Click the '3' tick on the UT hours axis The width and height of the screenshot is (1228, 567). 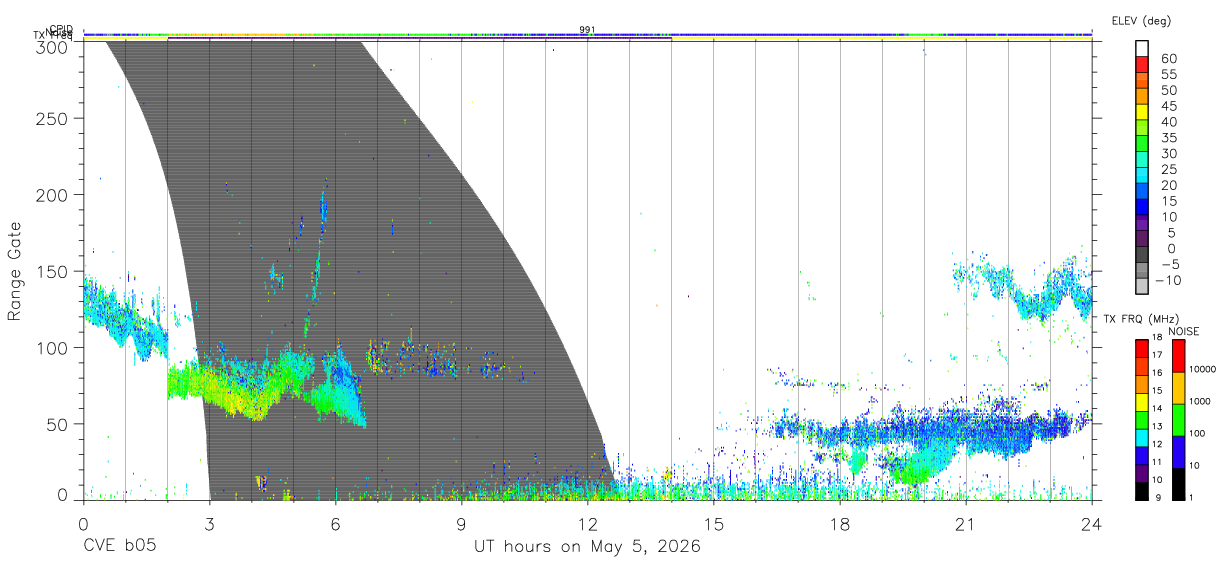coord(209,523)
